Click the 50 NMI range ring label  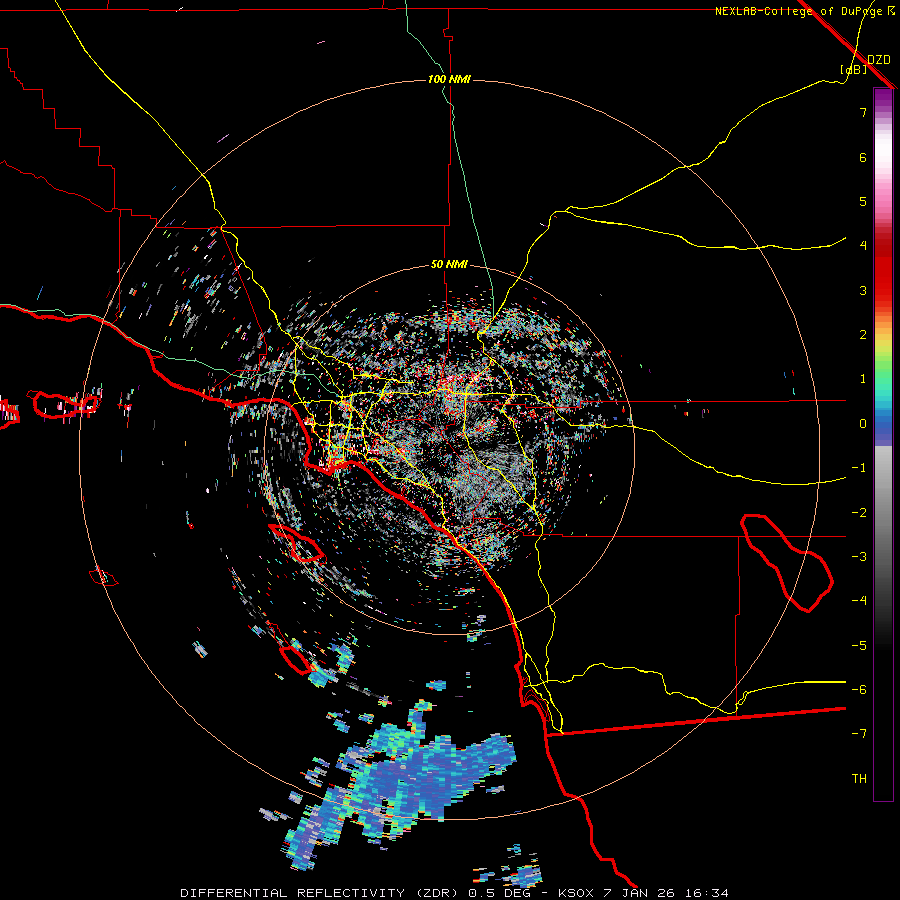[x=449, y=265]
